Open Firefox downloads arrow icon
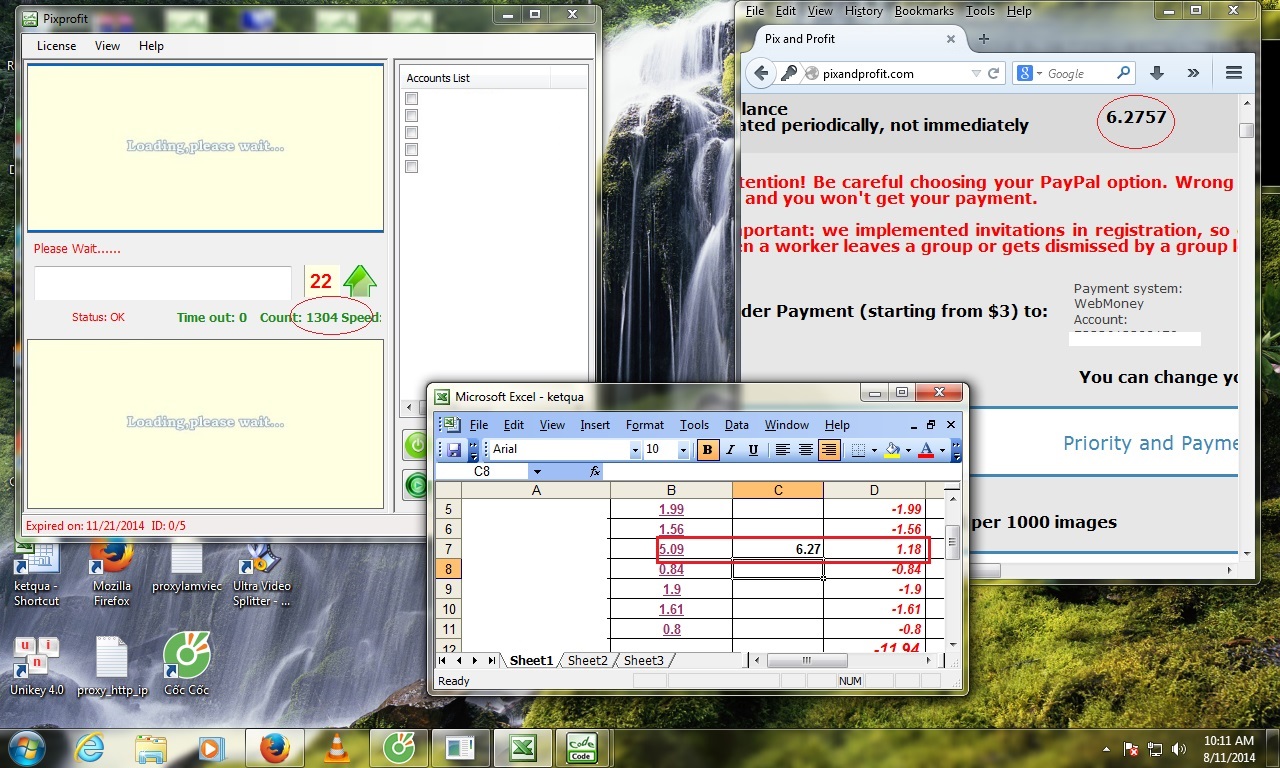The width and height of the screenshot is (1280, 768). (1157, 73)
